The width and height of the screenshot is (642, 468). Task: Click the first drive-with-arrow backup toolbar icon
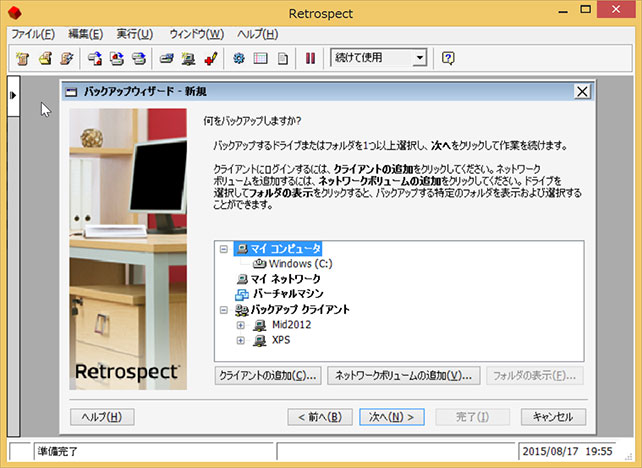pyautogui.click(x=95, y=58)
